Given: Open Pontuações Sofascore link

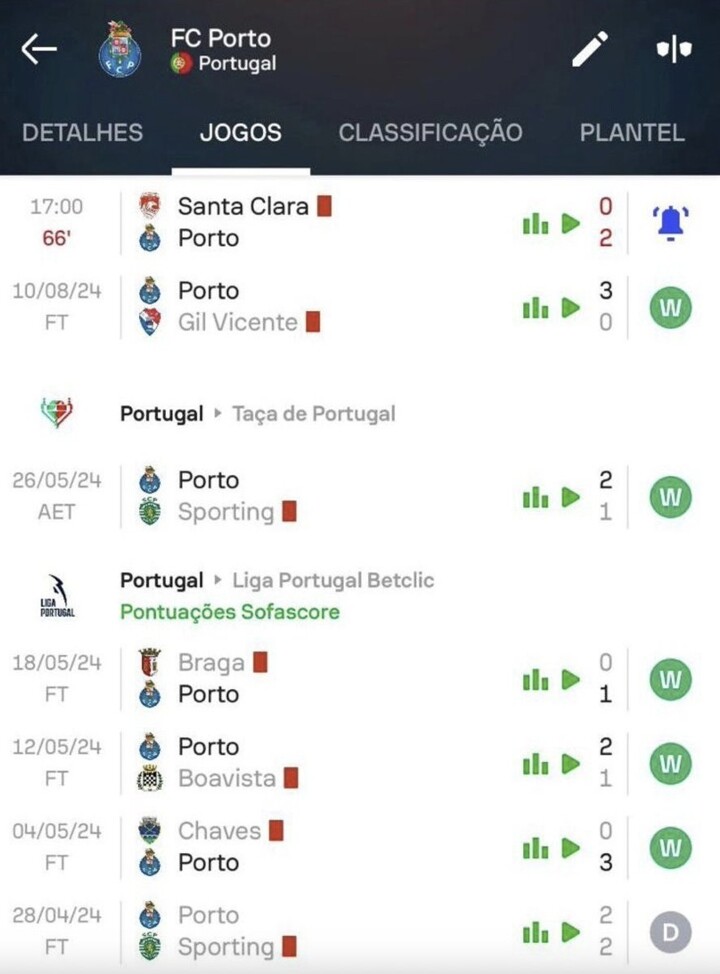Looking at the screenshot, I should (x=230, y=612).
